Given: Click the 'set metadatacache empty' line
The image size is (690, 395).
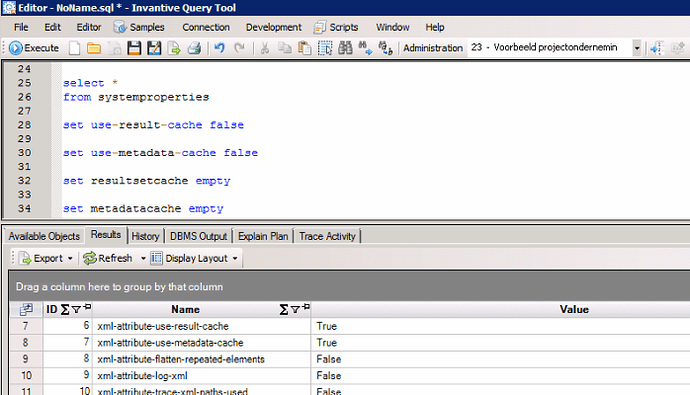Looking at the screenshot, I should [x=143, y=208].
